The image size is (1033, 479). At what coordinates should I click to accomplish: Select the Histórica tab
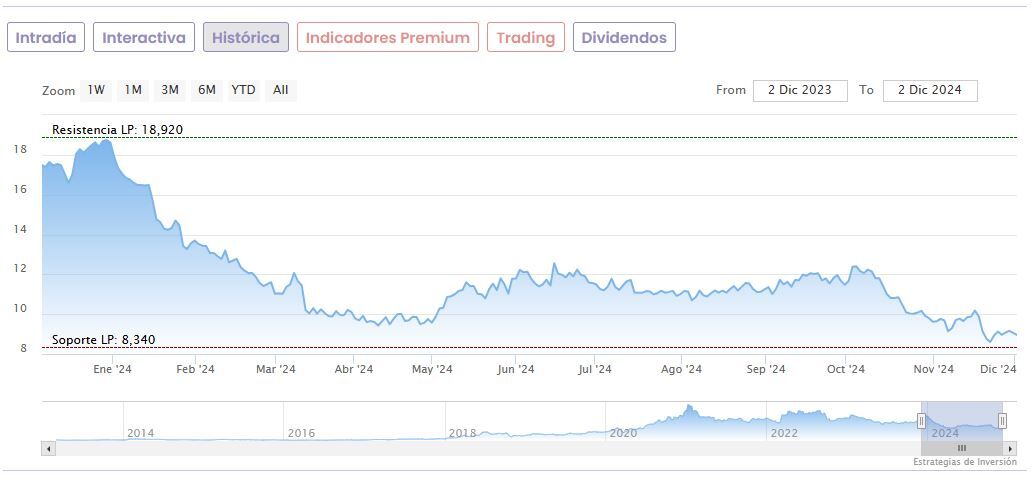246,38
